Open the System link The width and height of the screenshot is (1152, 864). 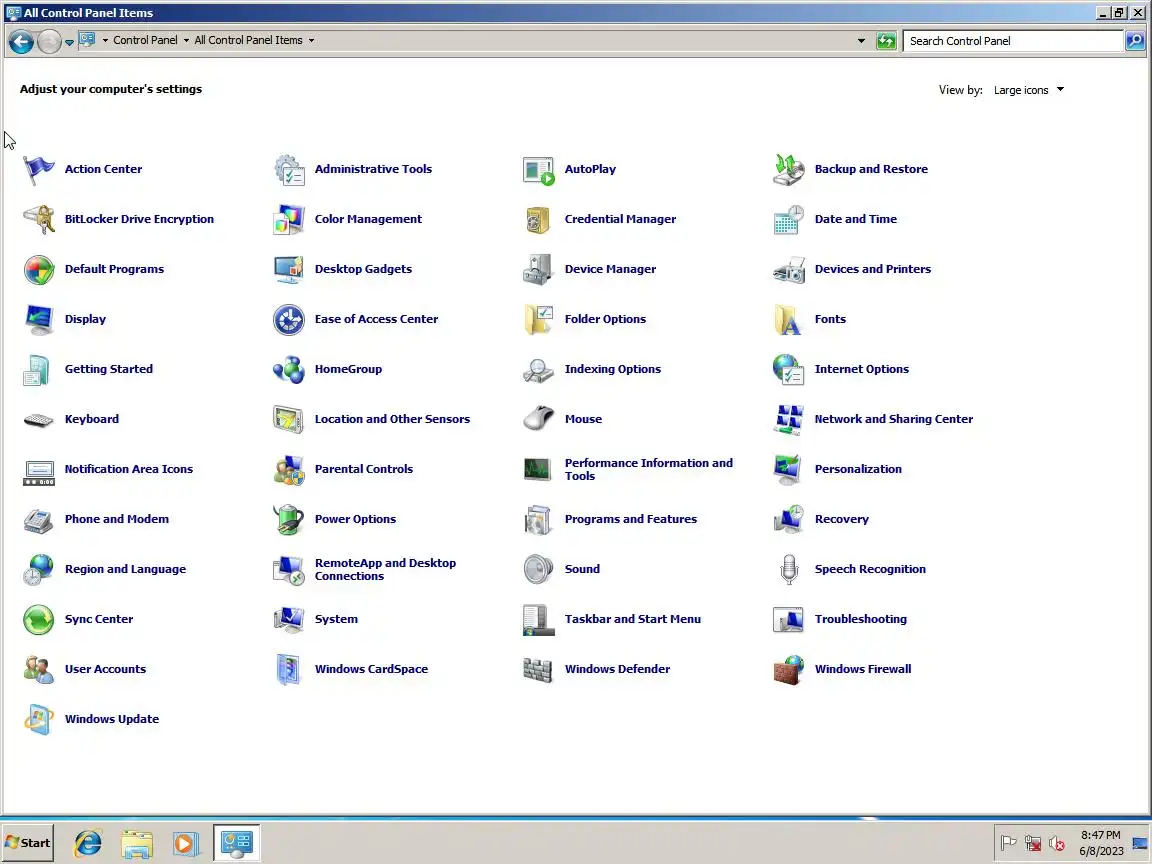(336, 619)
